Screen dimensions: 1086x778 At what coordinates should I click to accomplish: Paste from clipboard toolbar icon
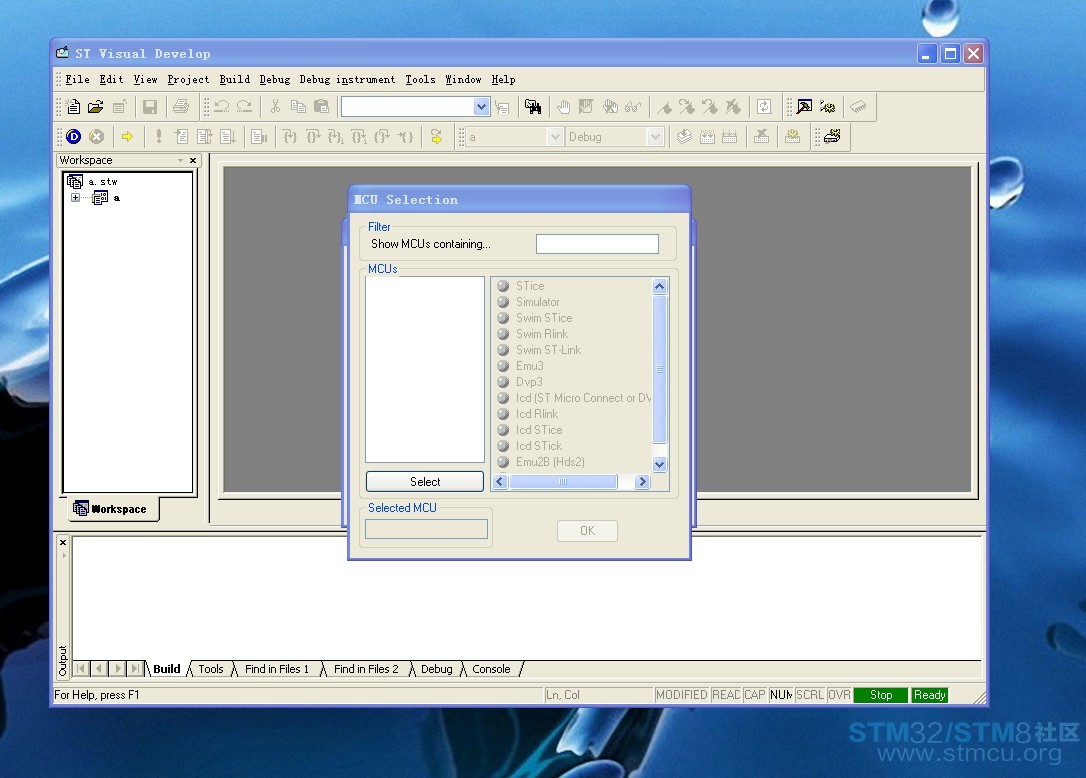[x=321, y=107]
